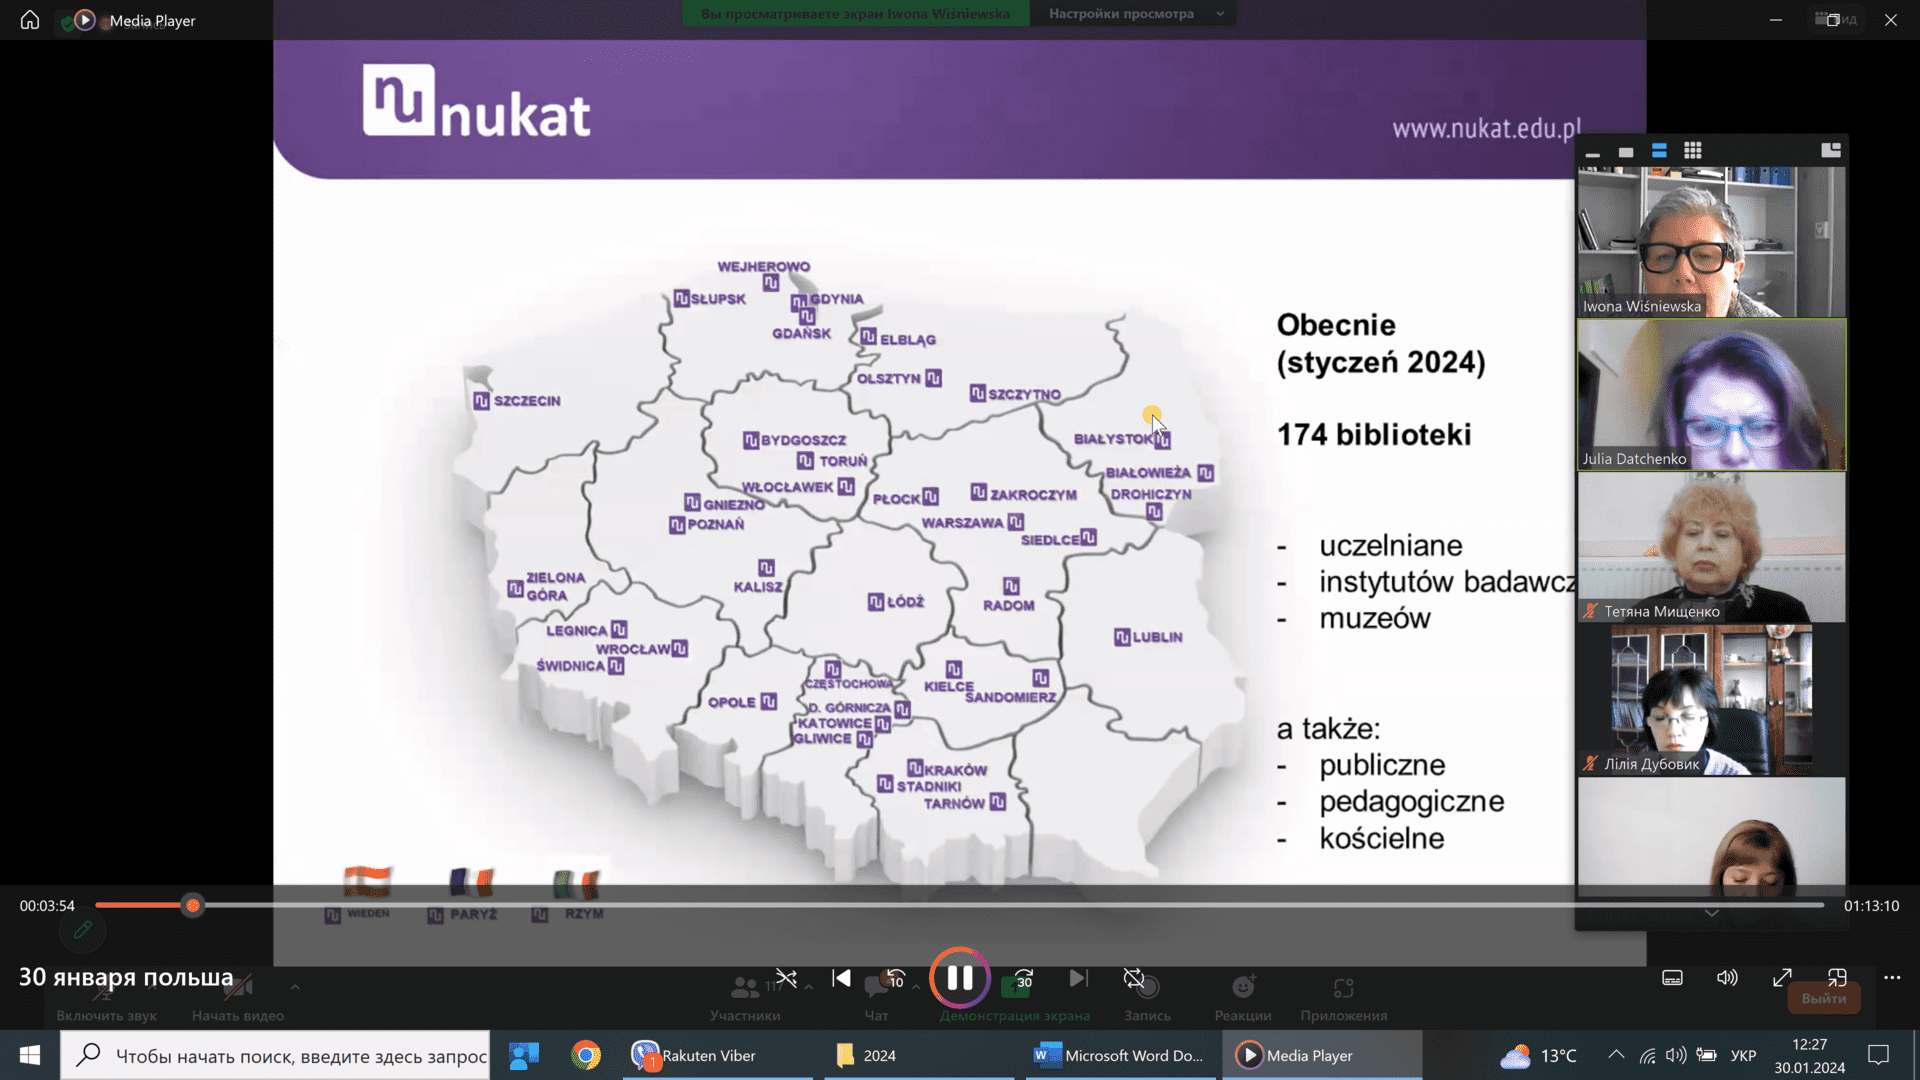Viewport: 1920px width, 1080px height.
Task: Open Google Chrome from taskbar
Action: [x=586, y=1055]
